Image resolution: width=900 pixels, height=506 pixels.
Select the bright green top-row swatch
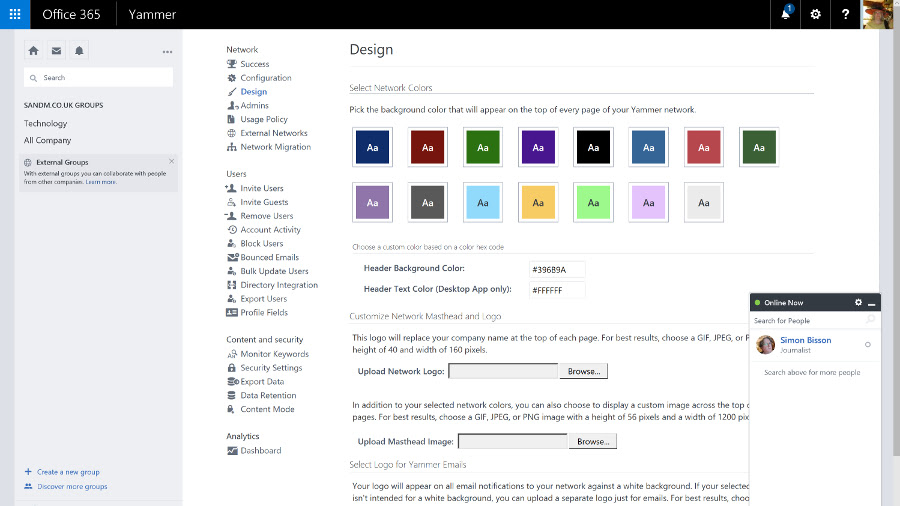(483, 147)
